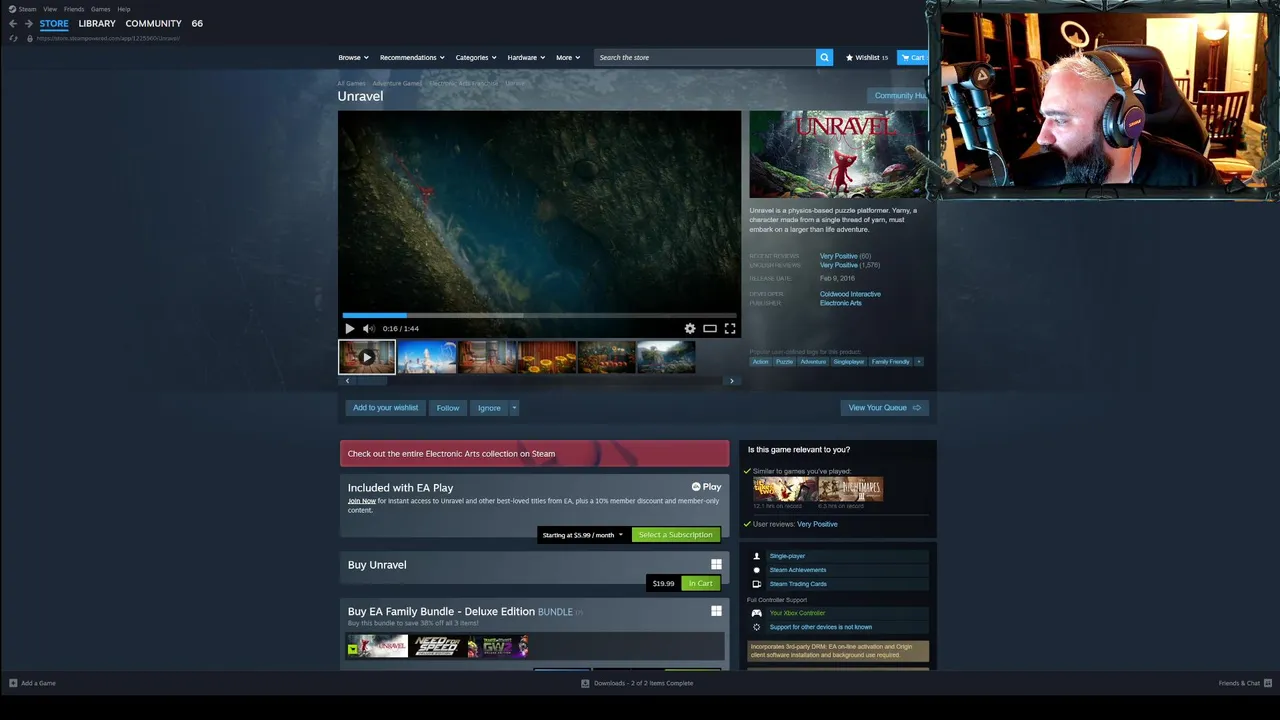The height and width of the screenshot is (720, 1280).
Task: Click the Steam Trading Cards icon
Action: [x=756, y=584]
